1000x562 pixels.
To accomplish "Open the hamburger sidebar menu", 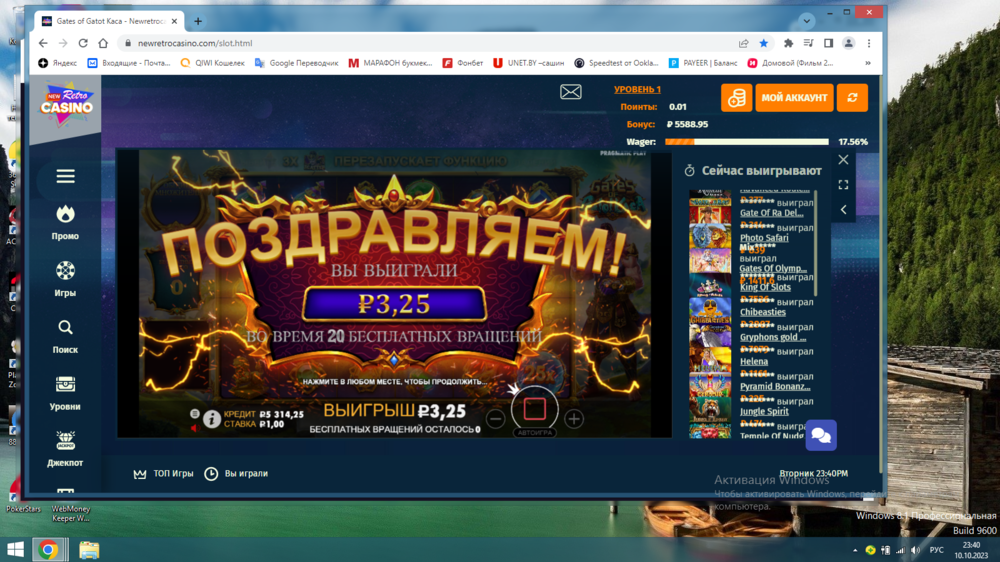I will [x=65, y=177].
